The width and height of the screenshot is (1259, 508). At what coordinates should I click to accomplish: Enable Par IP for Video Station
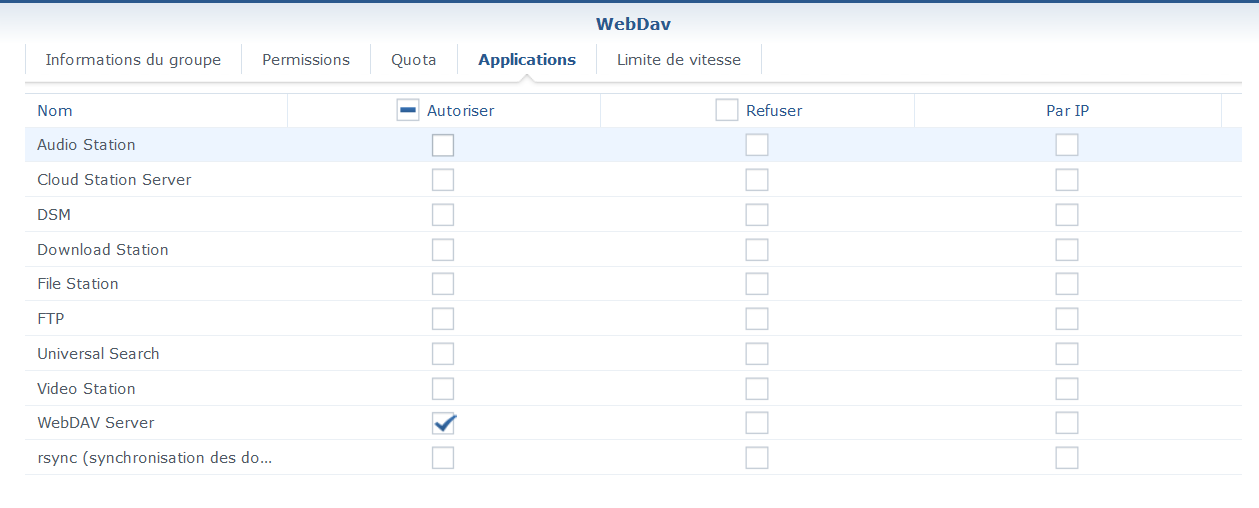tap(1067, 389)
